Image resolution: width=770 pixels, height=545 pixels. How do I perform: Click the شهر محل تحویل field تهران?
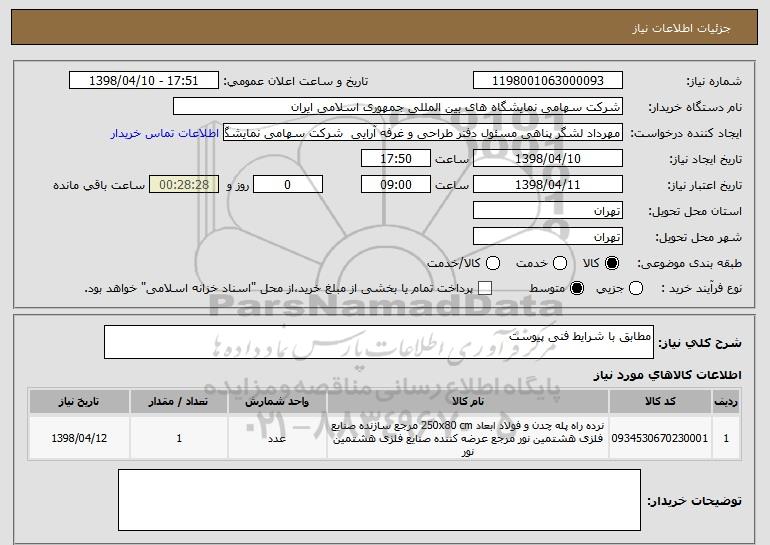point(548,237)
